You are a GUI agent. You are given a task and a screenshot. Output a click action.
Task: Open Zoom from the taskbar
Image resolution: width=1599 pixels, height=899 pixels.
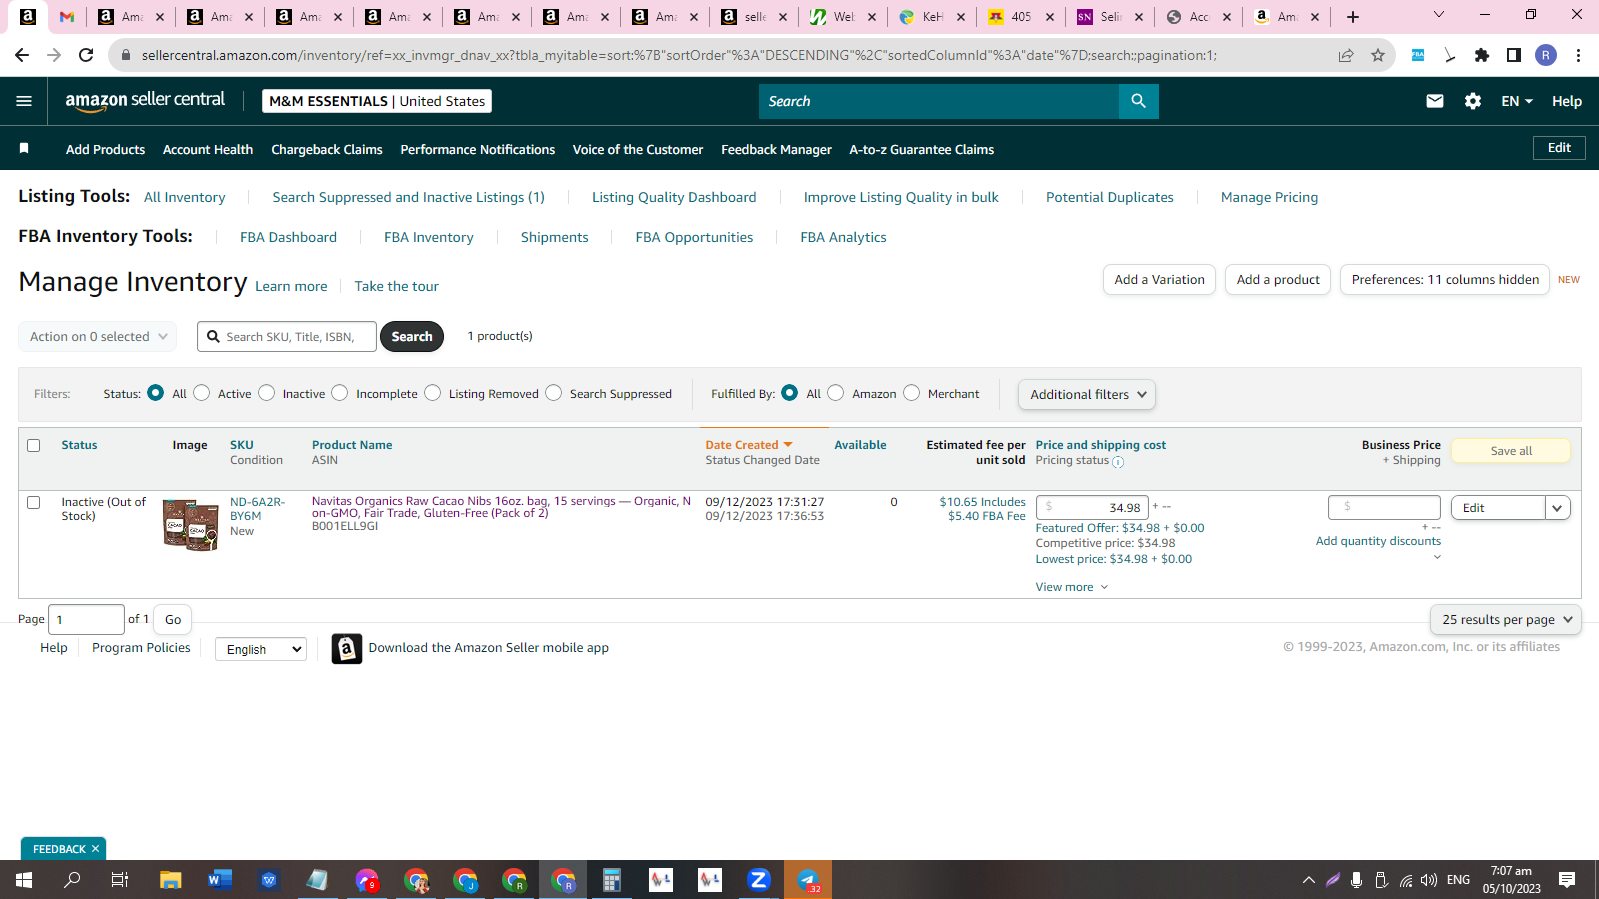pos(759,880)
